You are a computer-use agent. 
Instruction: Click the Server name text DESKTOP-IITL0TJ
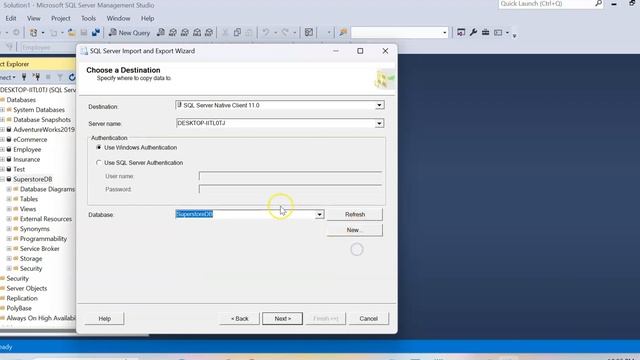[201, 123]
